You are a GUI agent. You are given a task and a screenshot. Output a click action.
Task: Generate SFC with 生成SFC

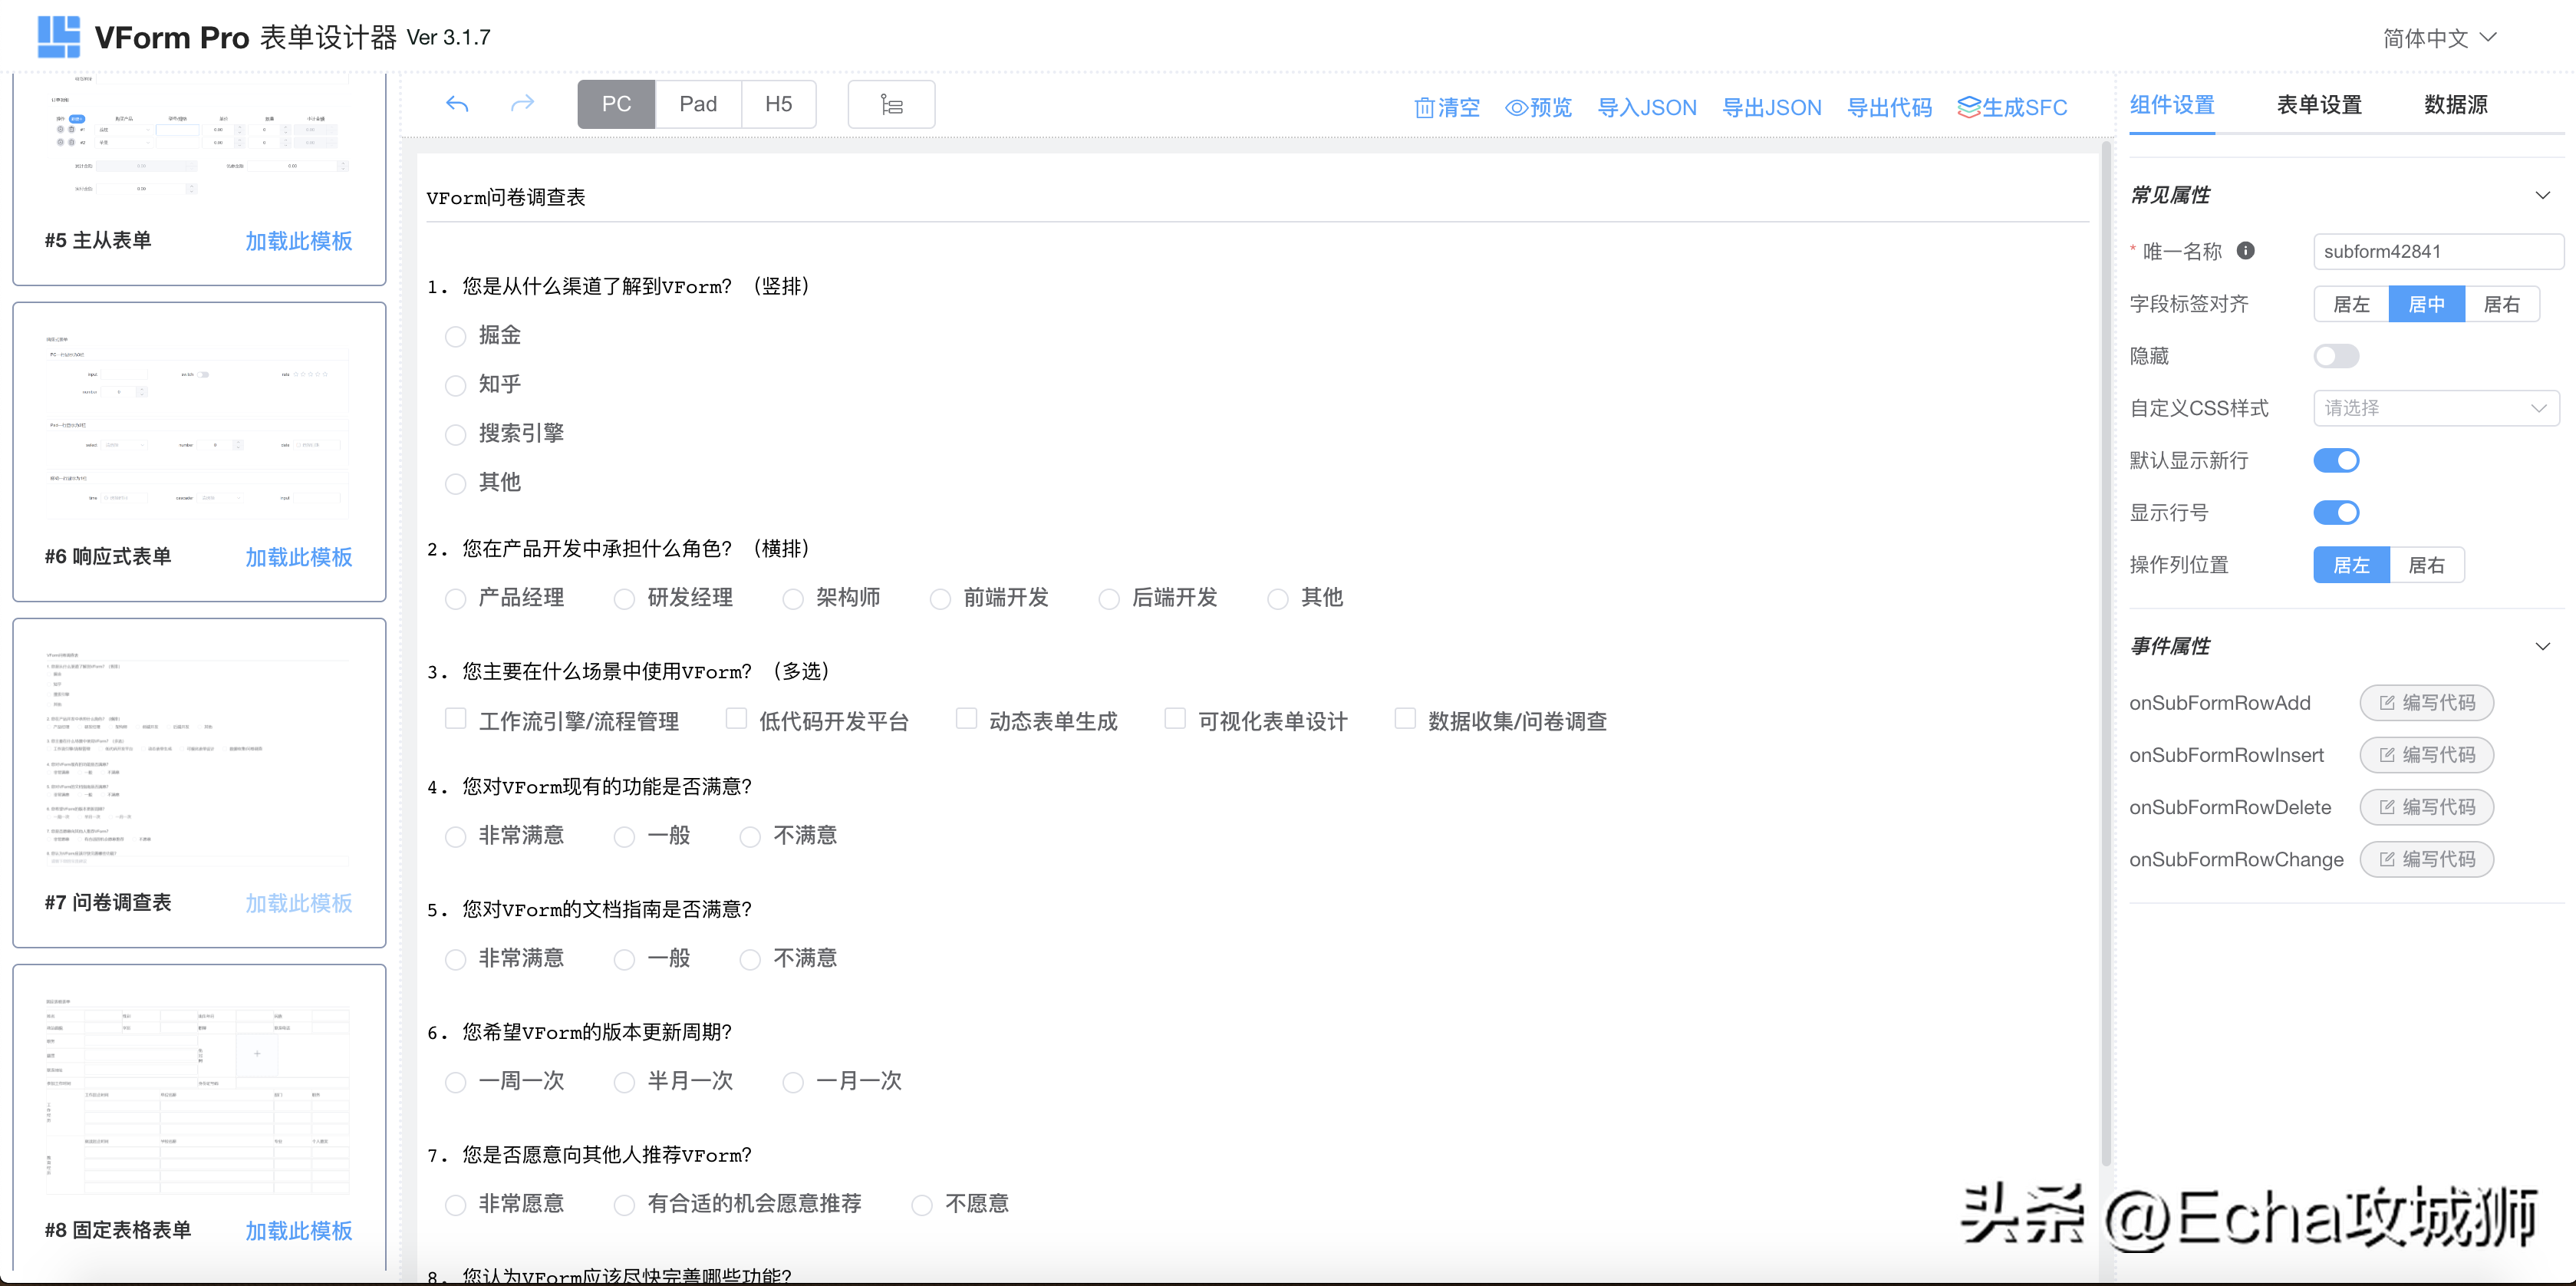2012,107
